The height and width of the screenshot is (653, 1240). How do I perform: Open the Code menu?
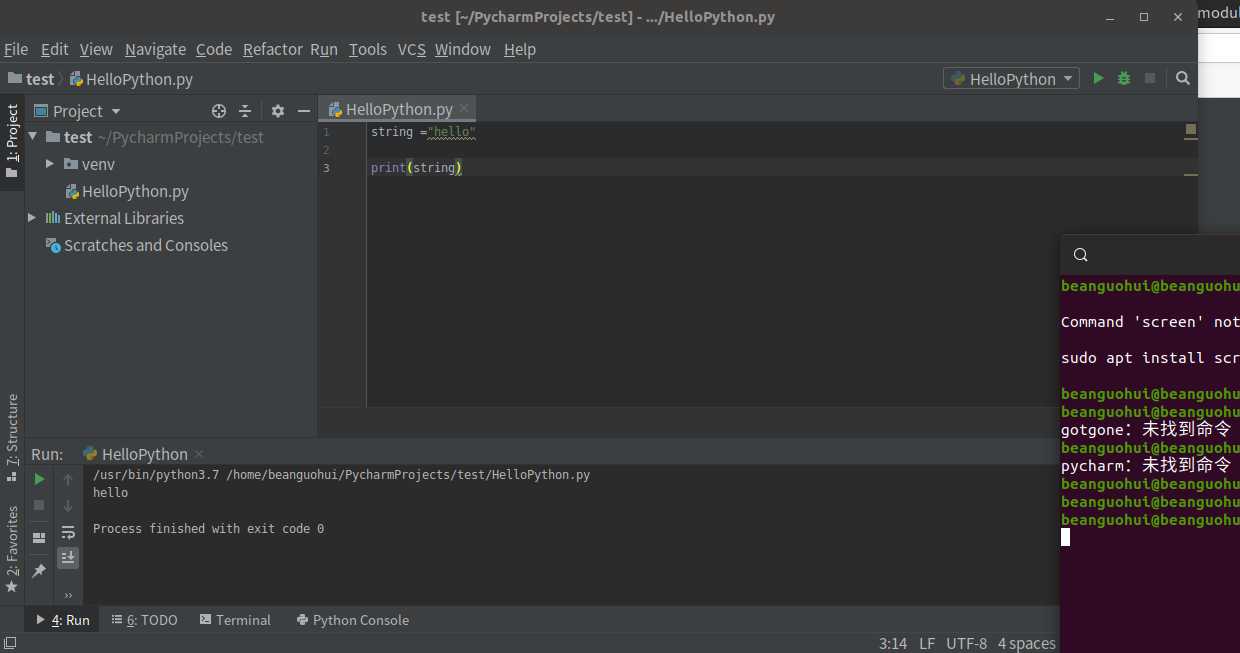click(x=214, y=49)
